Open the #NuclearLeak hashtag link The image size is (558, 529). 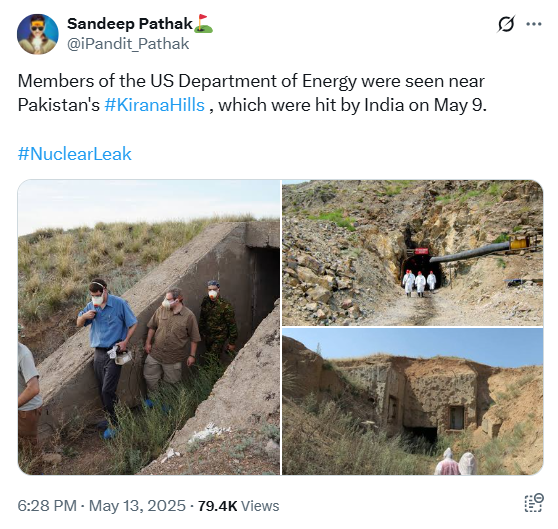point(75,154)
